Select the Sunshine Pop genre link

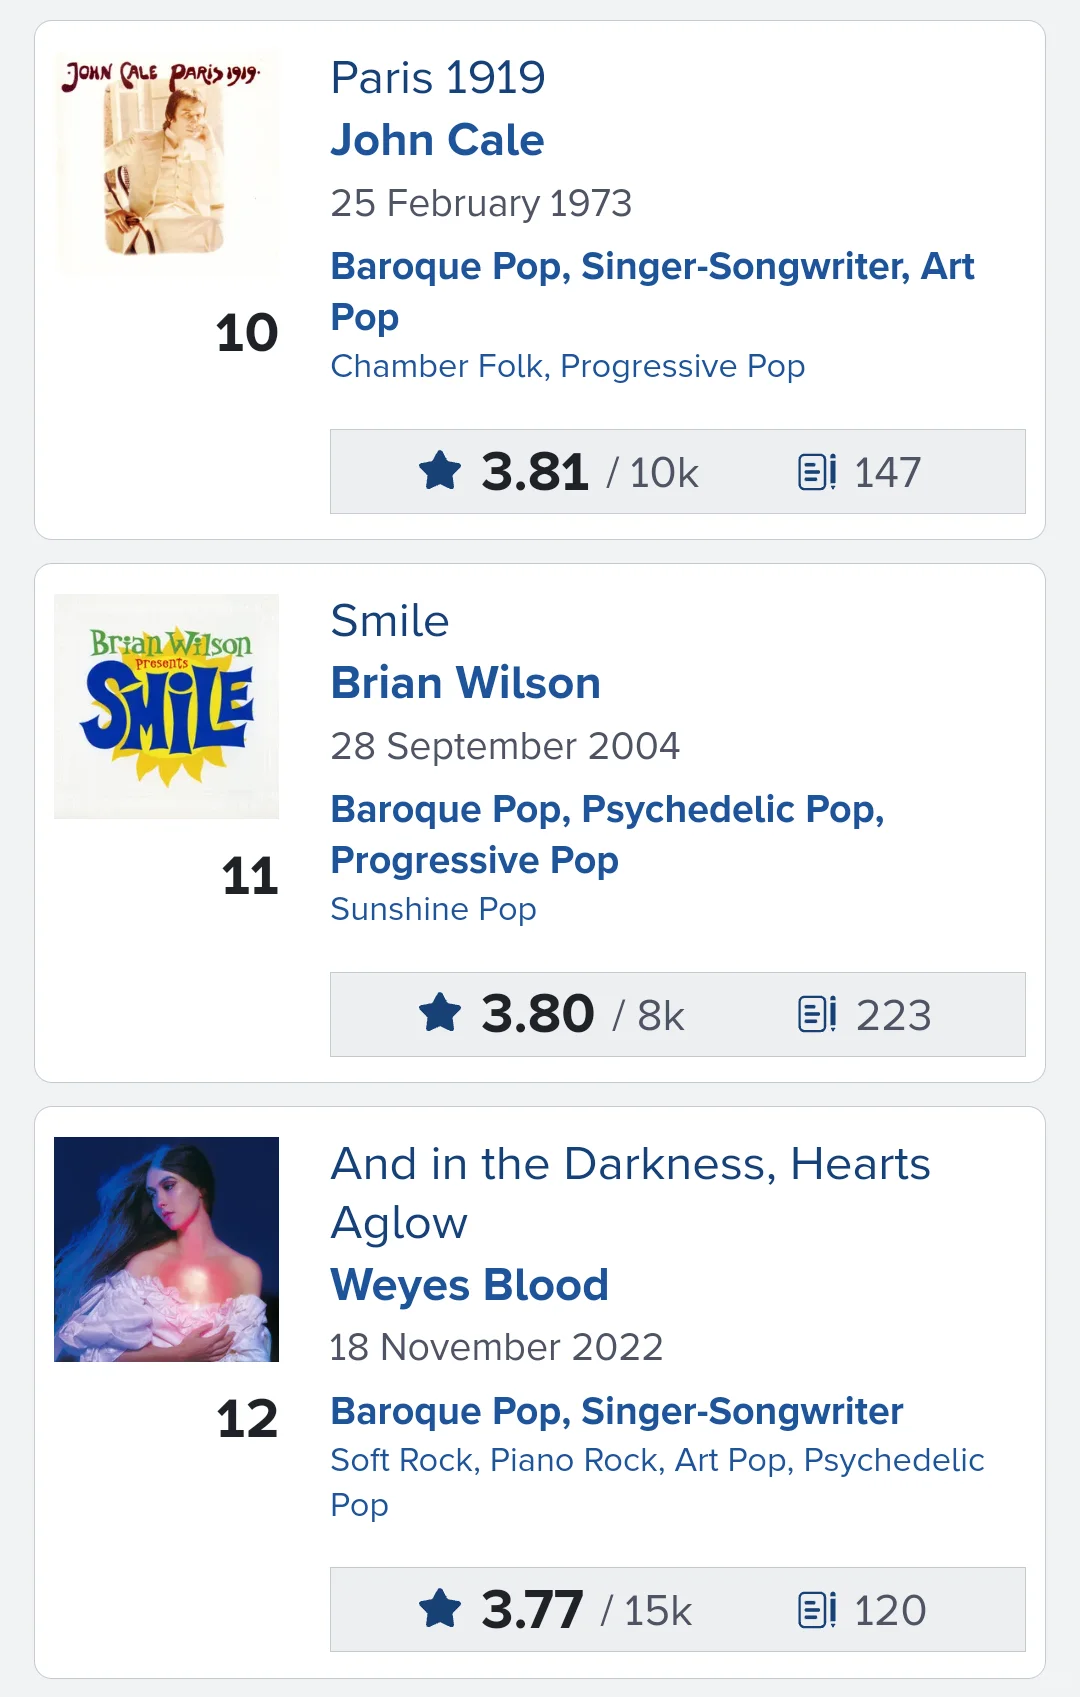tap(433, 909)
